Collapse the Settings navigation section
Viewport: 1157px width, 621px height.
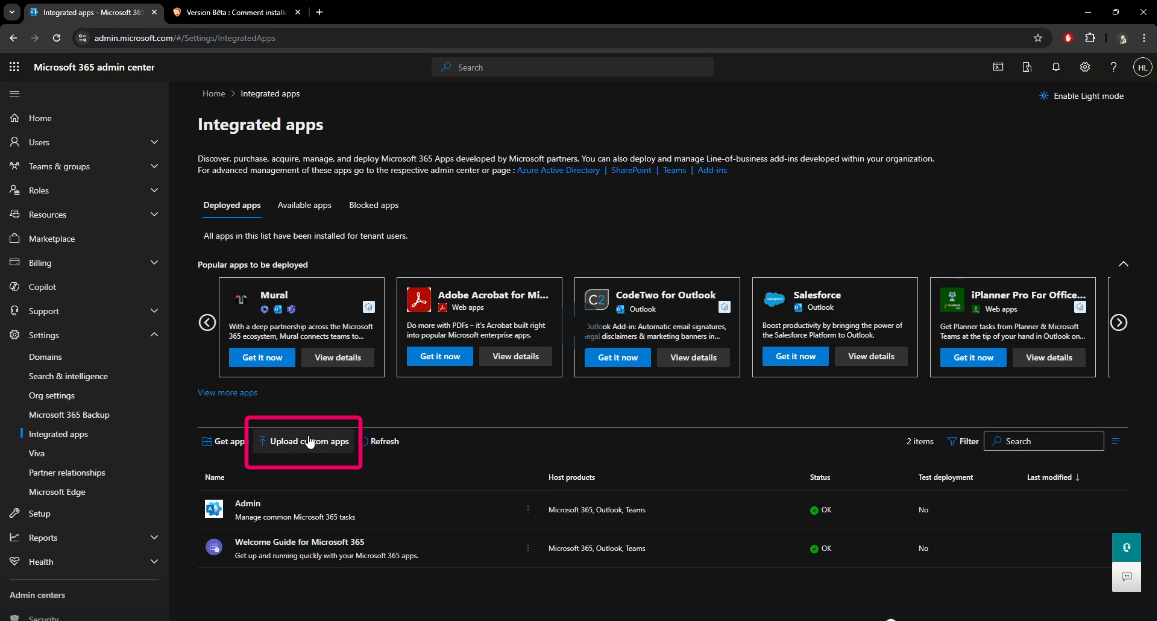coord(154,335)
